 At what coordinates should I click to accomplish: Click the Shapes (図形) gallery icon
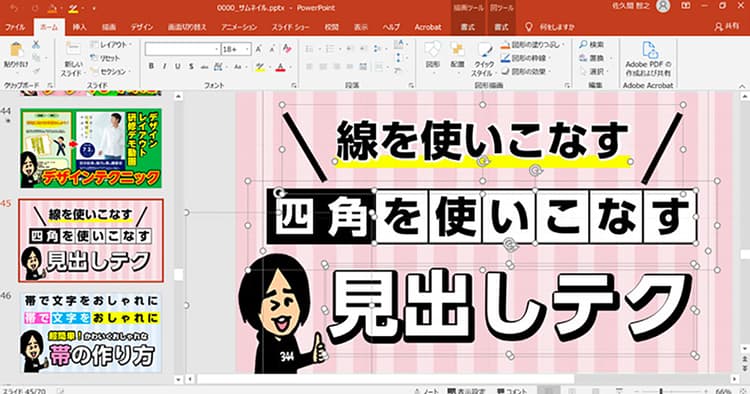[x=432, y=49]
